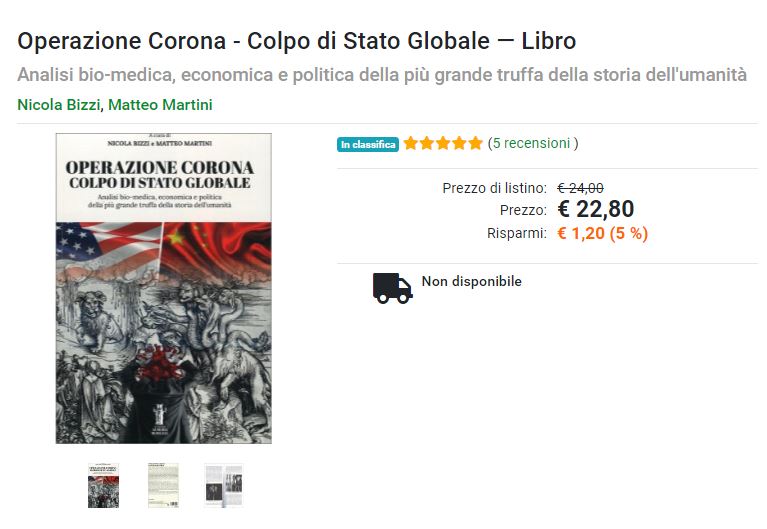This screenshot has width=767, height=529.
Task: Click the third rating star
Action: (443, 143)
